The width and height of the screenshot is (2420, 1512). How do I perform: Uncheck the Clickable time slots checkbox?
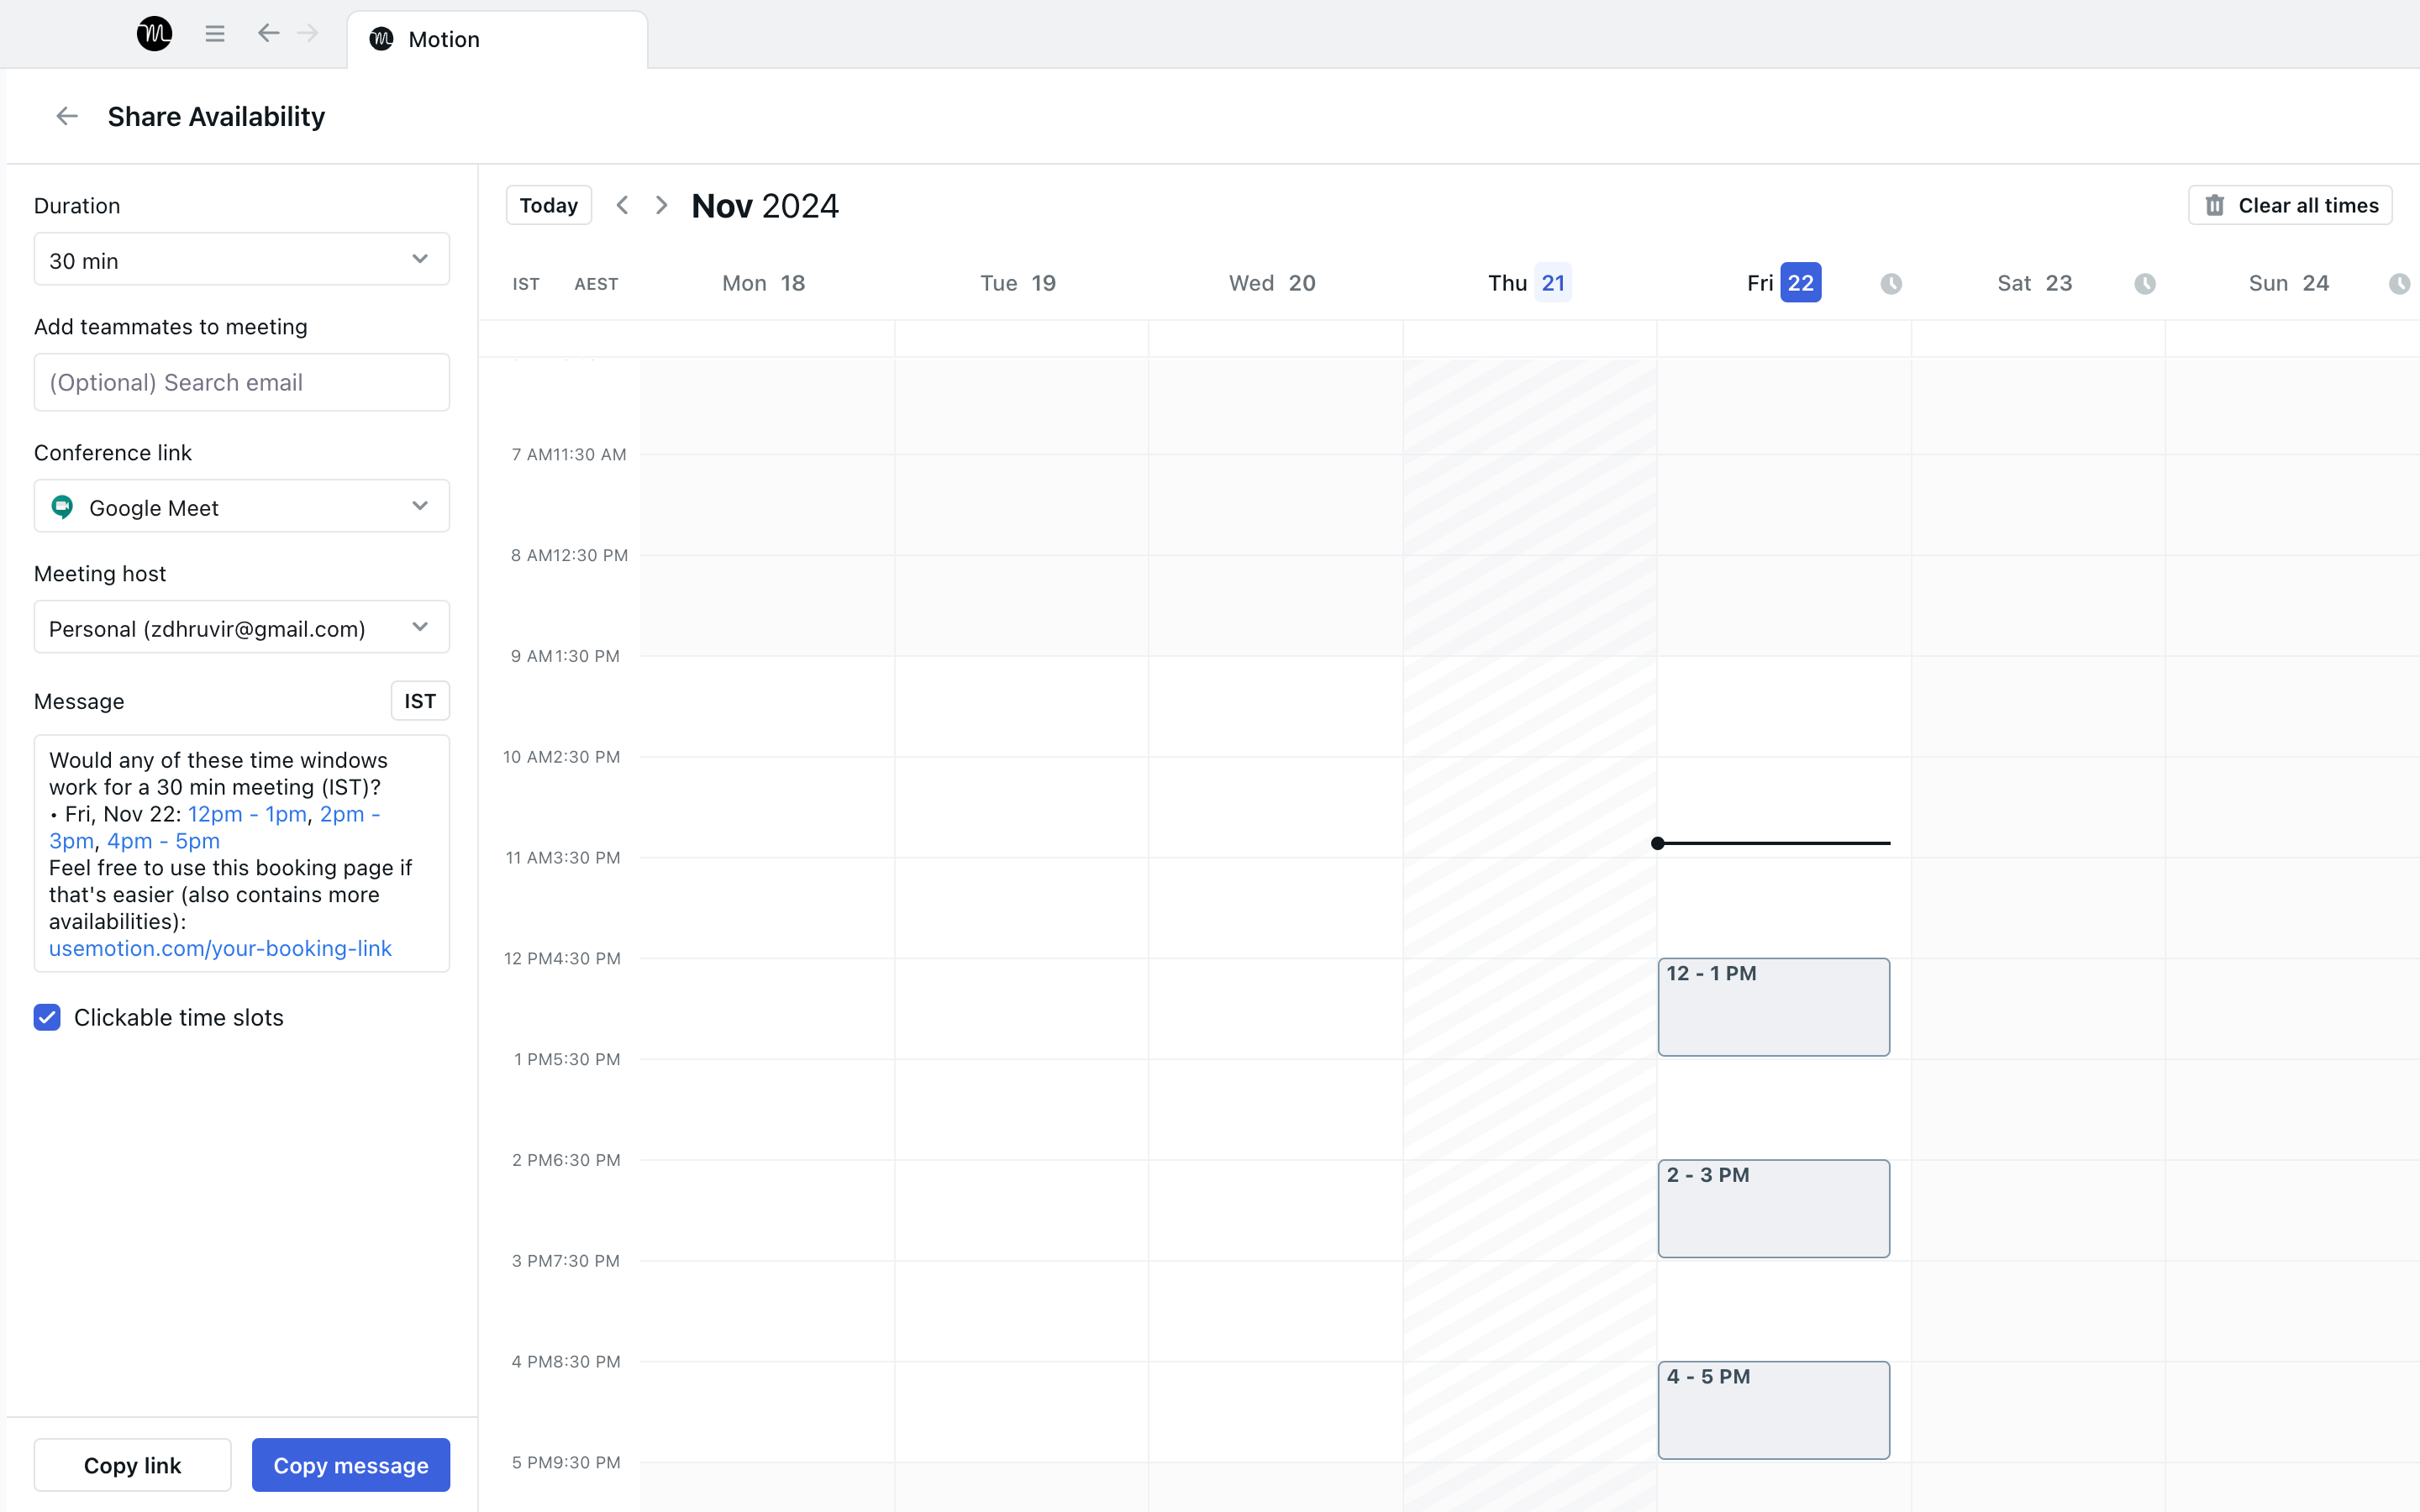[47, 1018]
